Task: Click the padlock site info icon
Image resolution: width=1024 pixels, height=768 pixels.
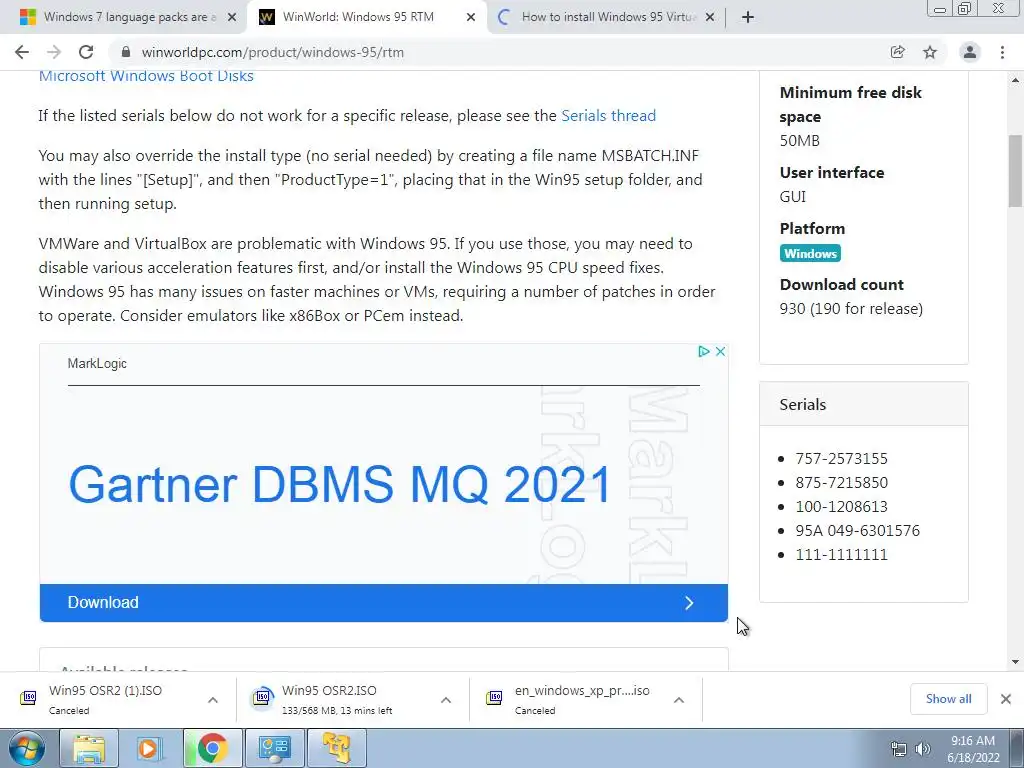Action: pyautogui.click(x=126, y=52)
